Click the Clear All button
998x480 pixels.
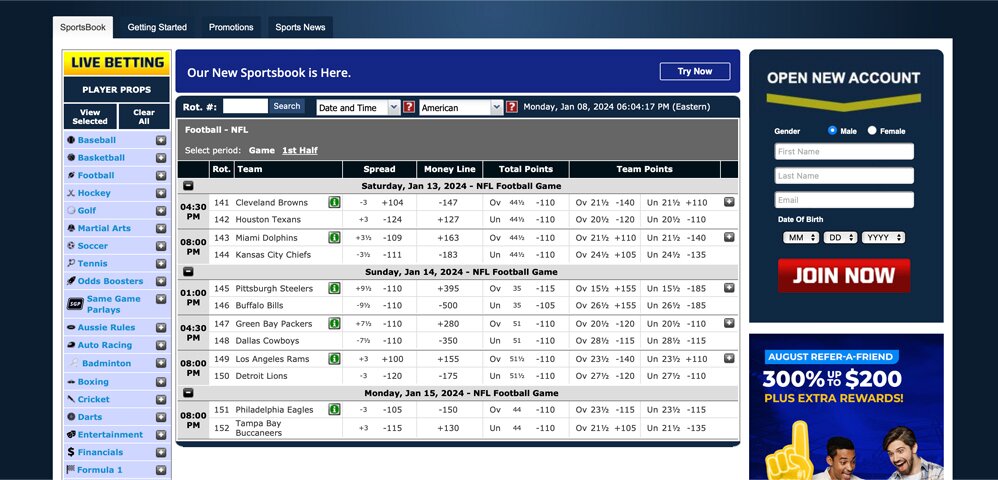[x=144, y=116]
